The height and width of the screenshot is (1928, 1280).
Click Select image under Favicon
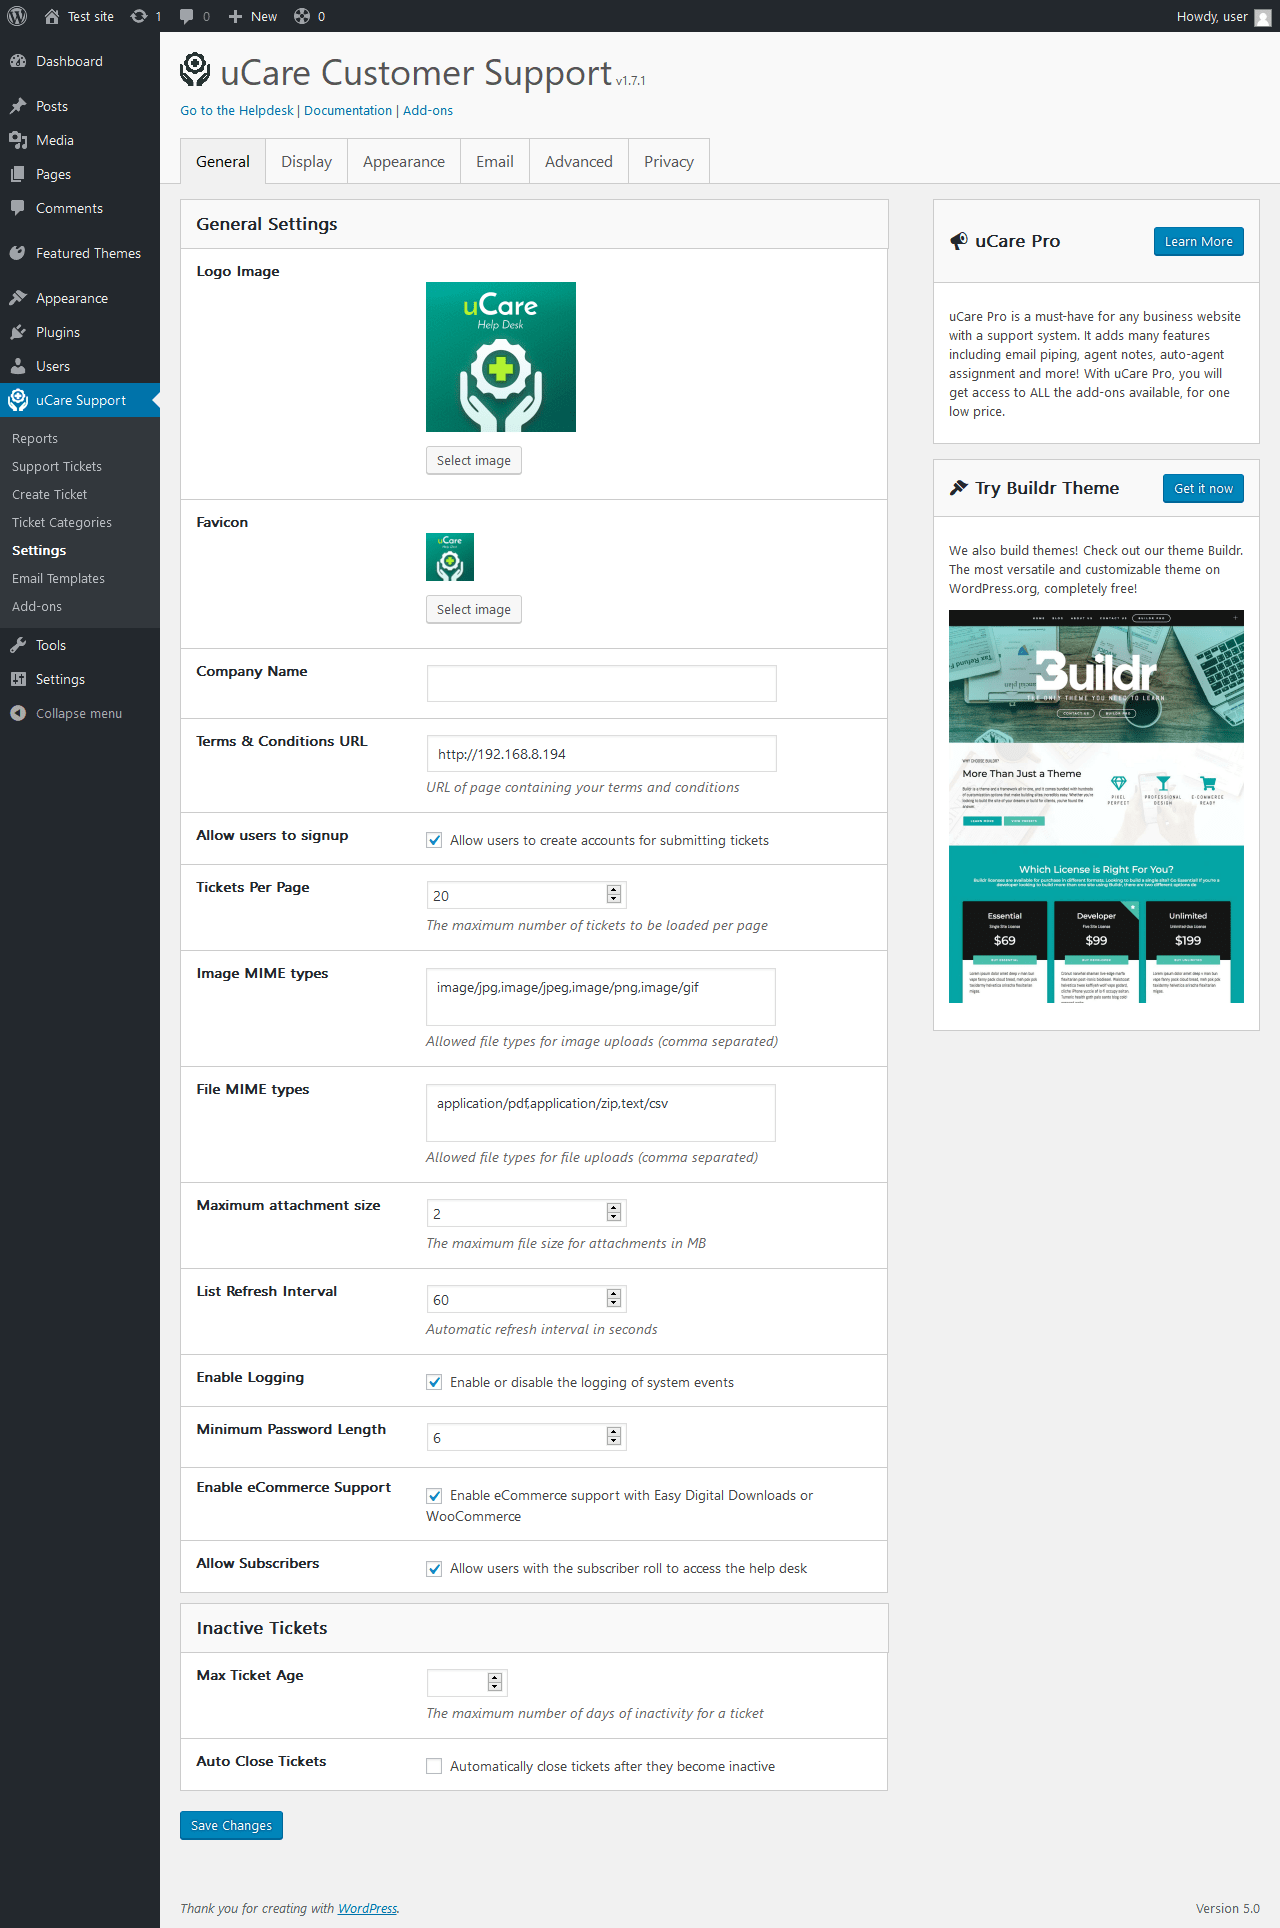point(474,609)
